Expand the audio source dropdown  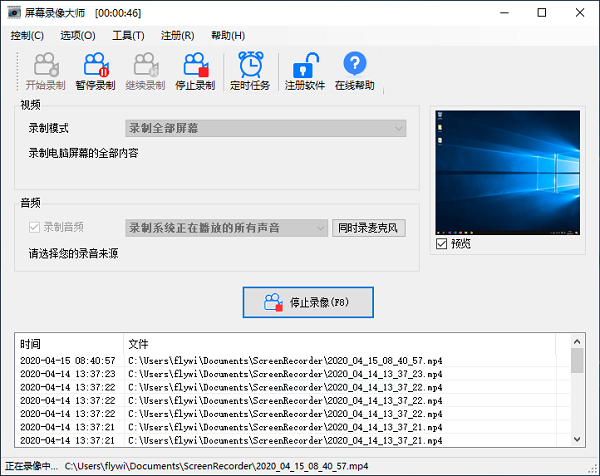tap(226, 228)
